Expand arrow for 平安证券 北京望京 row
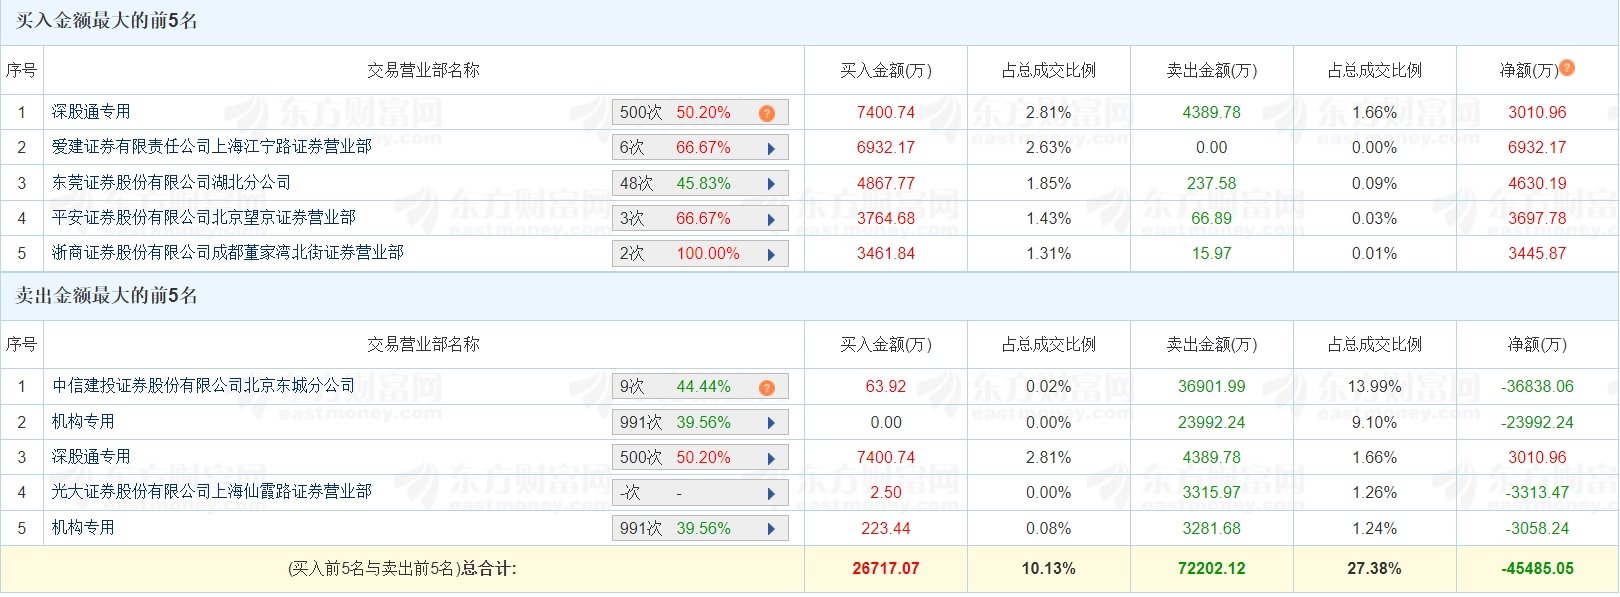The width and height of the screenshot is (1620, 597). (771, 219)
